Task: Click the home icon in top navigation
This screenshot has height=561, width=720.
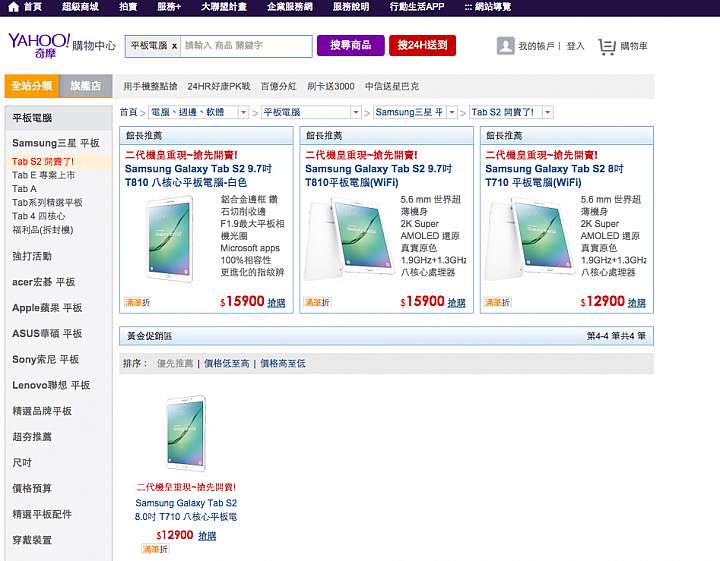Action: click(13, 7)
